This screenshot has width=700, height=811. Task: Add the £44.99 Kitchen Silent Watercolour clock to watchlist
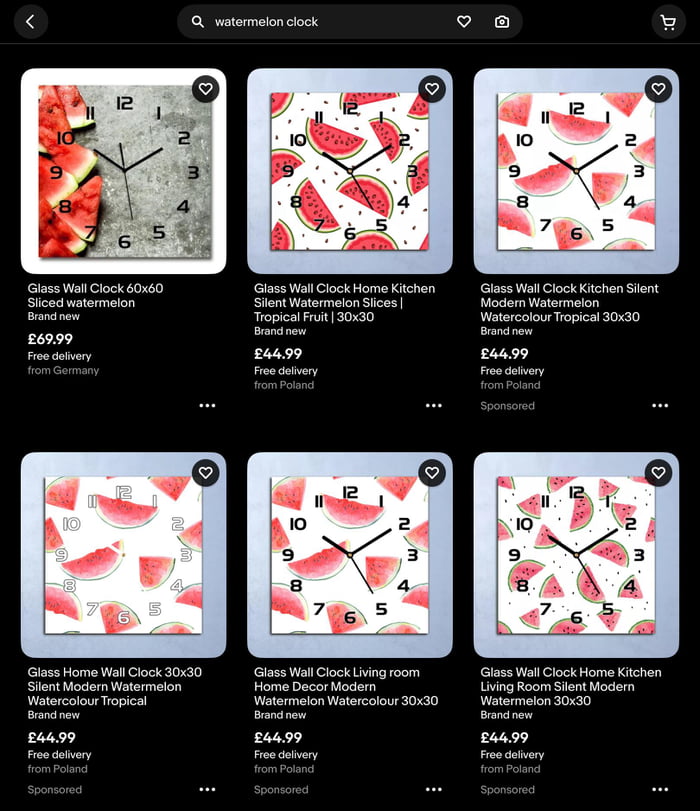point(658,89)
